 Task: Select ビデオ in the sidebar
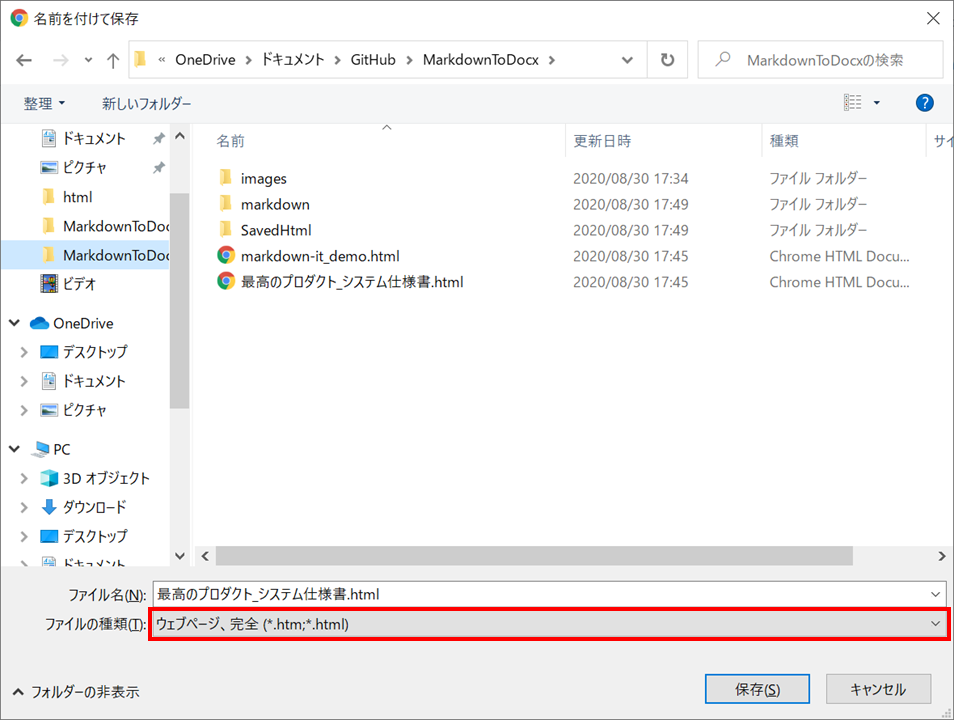pyautogui.click(x=80, y=284)
